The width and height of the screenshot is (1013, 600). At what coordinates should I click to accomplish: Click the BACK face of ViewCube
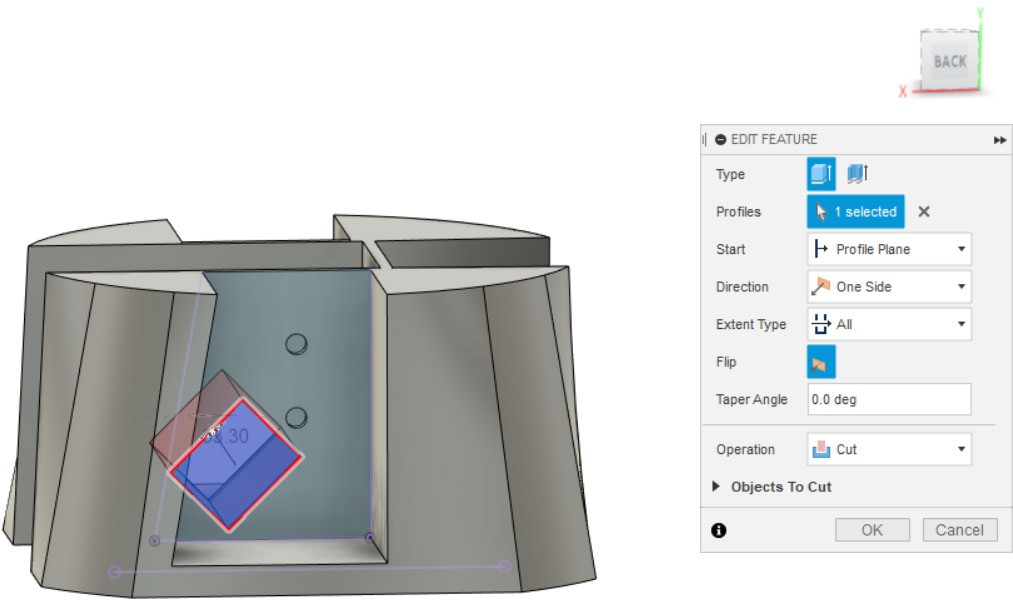(949, 62)
